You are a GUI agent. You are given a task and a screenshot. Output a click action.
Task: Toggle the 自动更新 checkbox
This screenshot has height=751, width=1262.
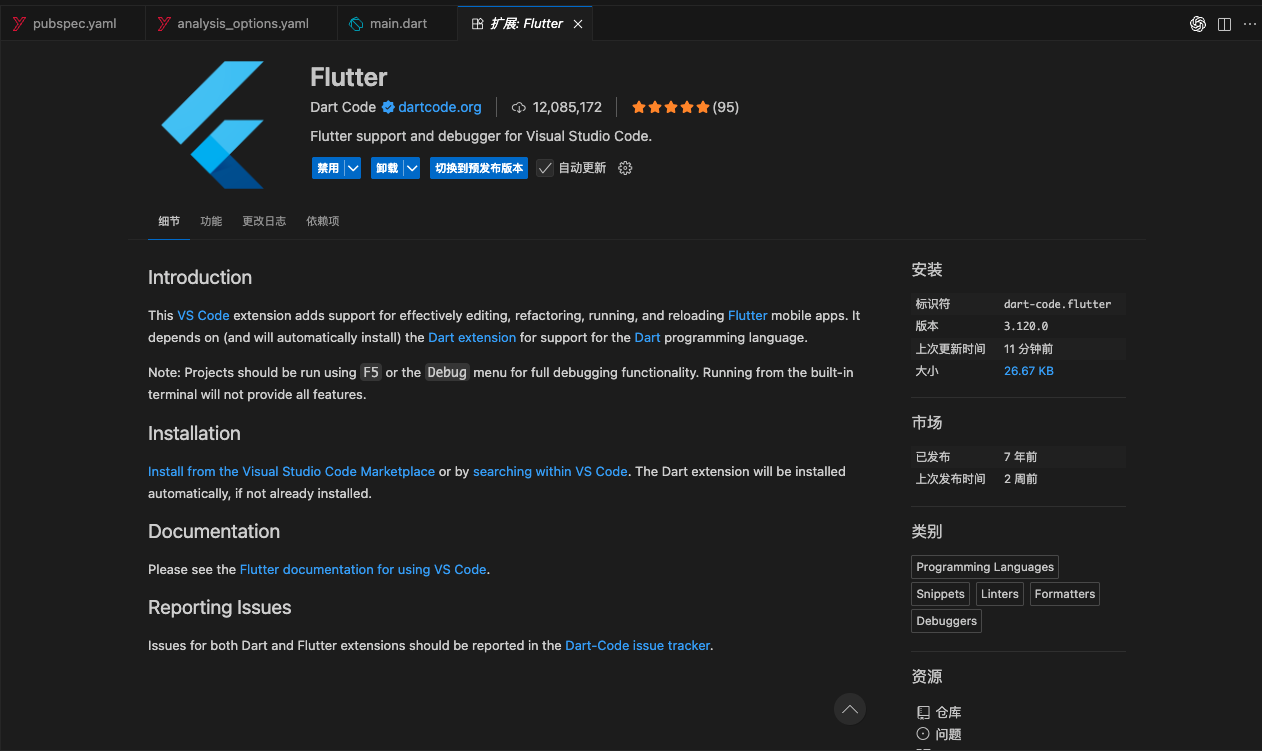point(545,168)
